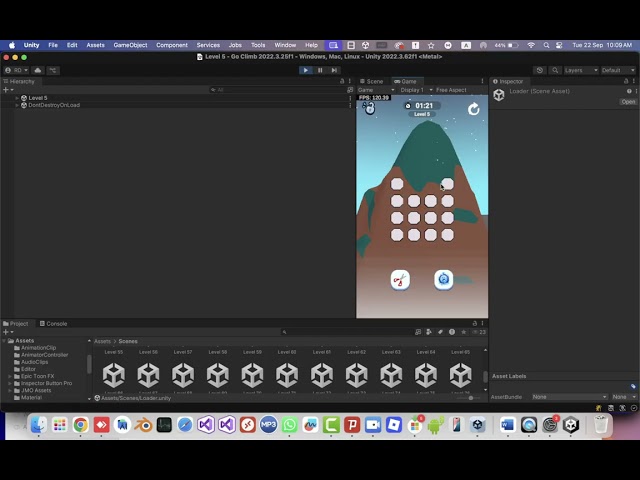
Task: Open the Unity Cloud services icon
Action: point(38,70)
